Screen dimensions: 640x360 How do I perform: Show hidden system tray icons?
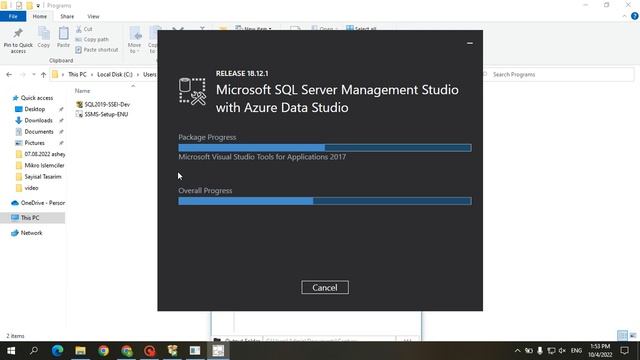point(518,351)
